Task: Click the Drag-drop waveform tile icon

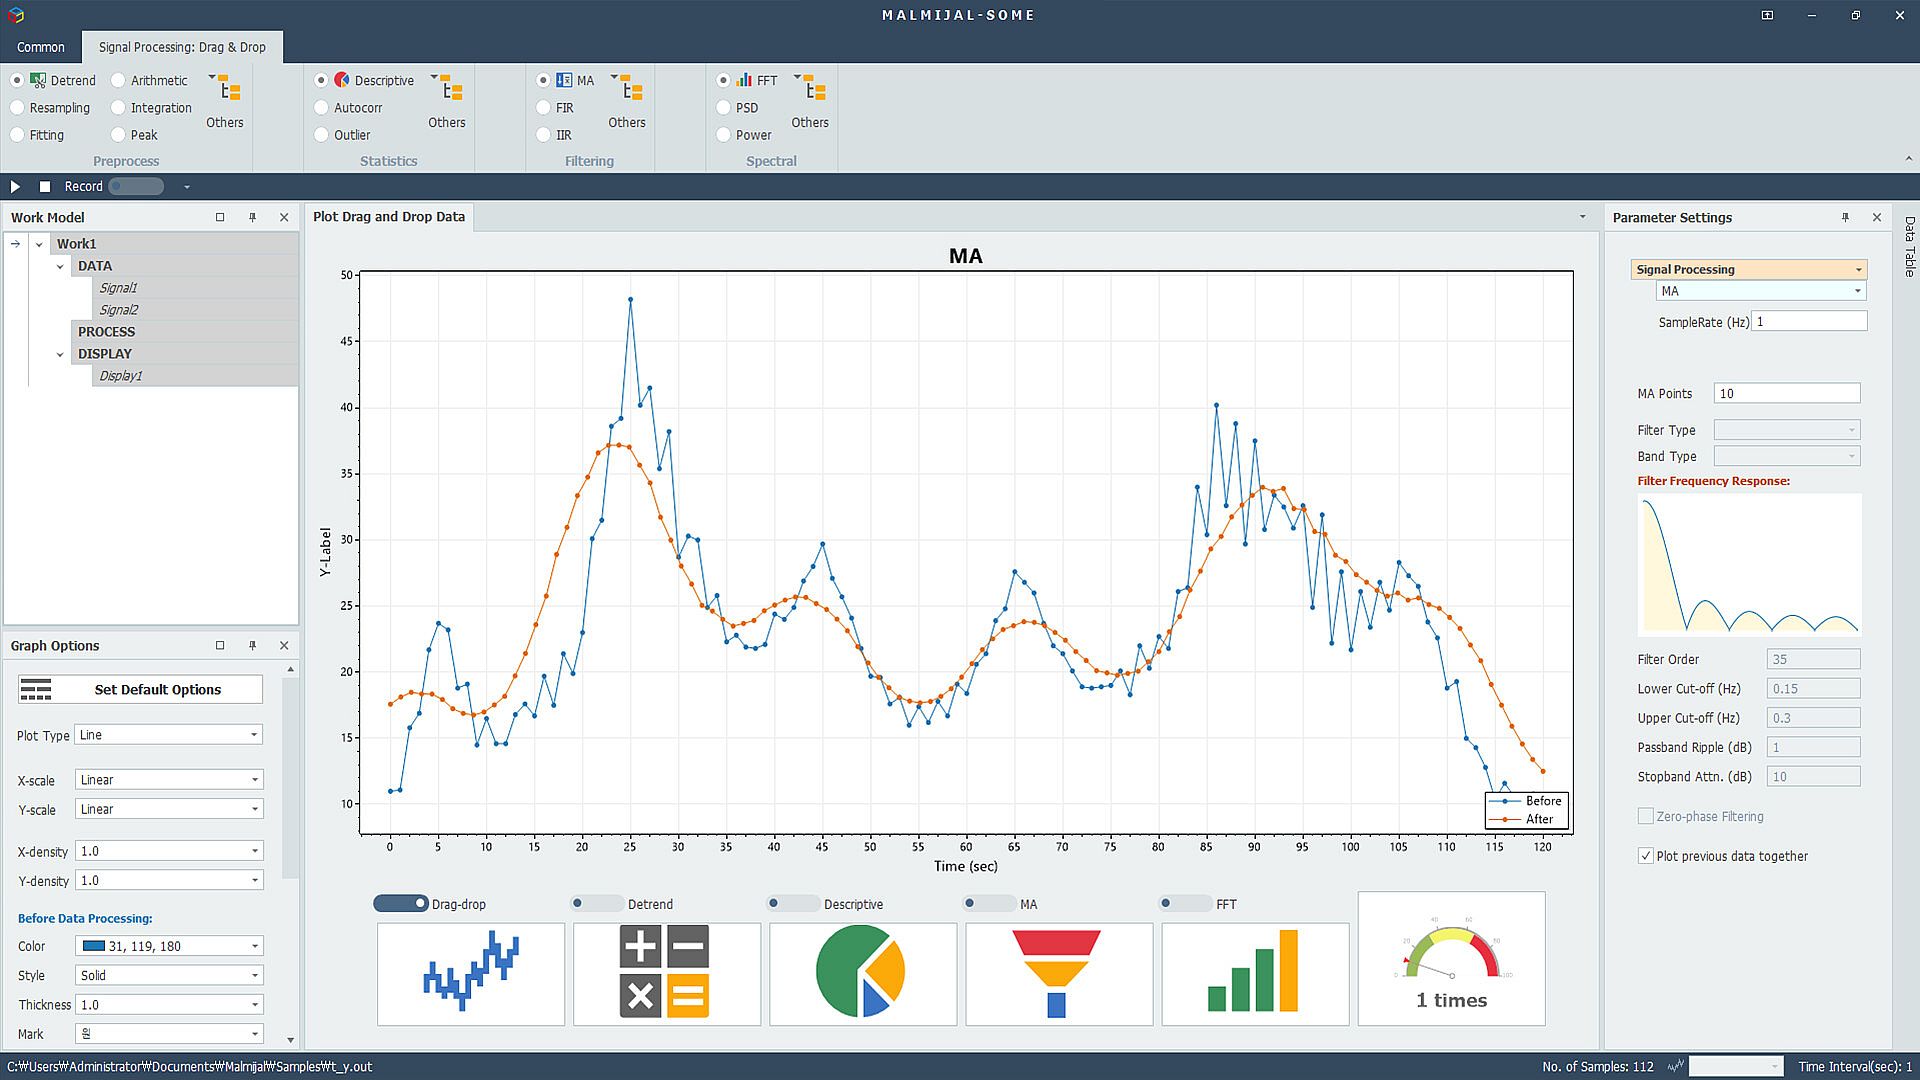Action: click(x=470, y=974)
